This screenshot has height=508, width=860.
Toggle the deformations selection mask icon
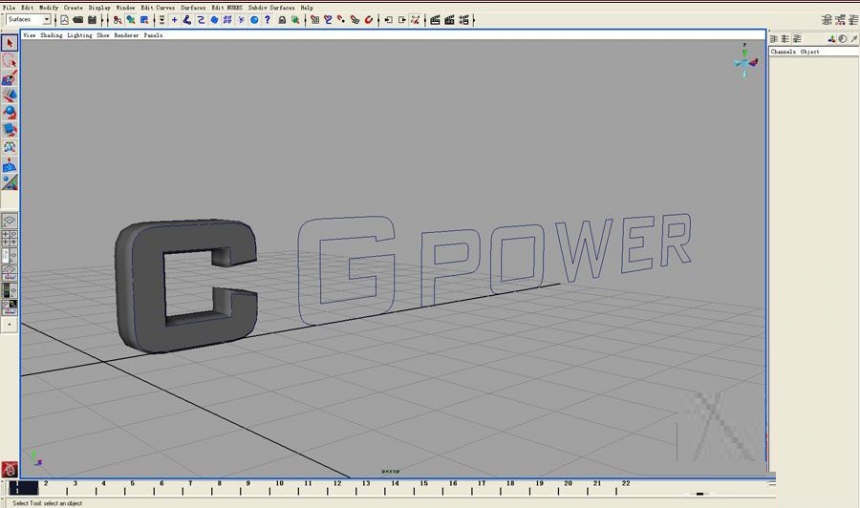pos(228,20)
